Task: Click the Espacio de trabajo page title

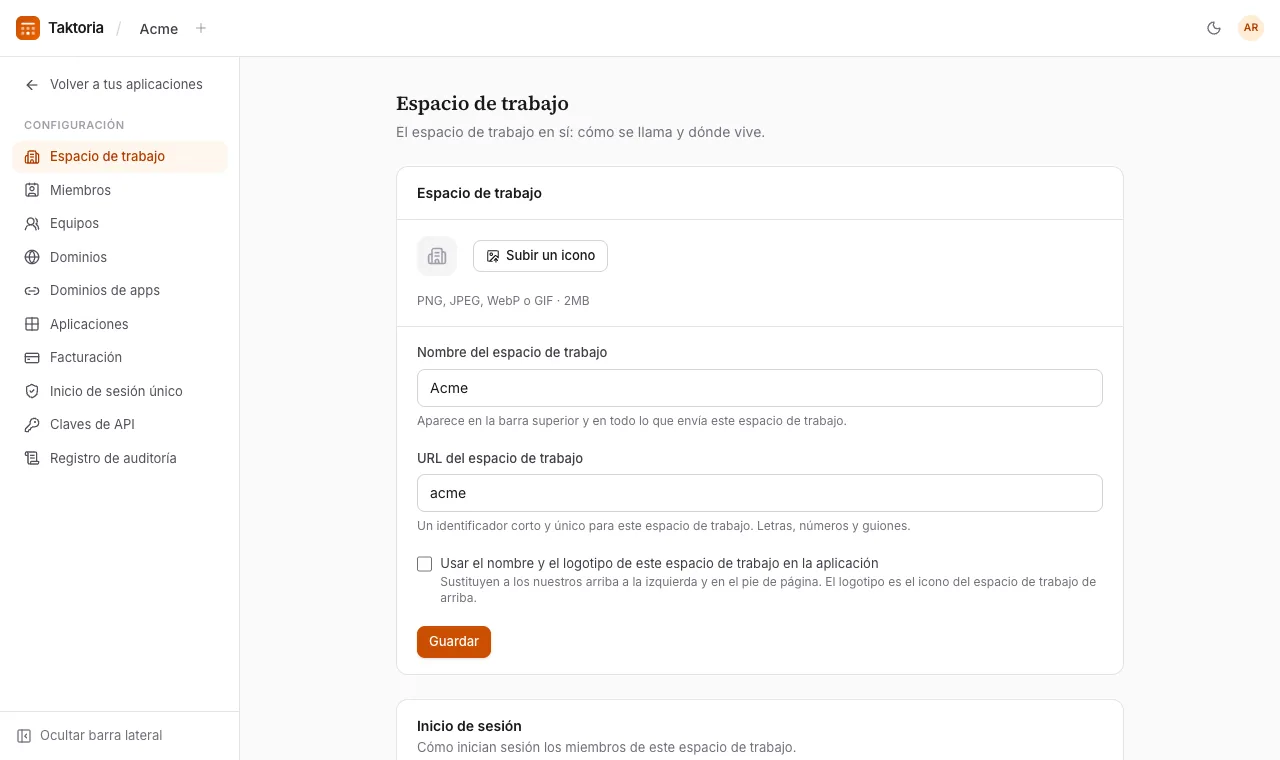Action: click(x=482, y=103)
